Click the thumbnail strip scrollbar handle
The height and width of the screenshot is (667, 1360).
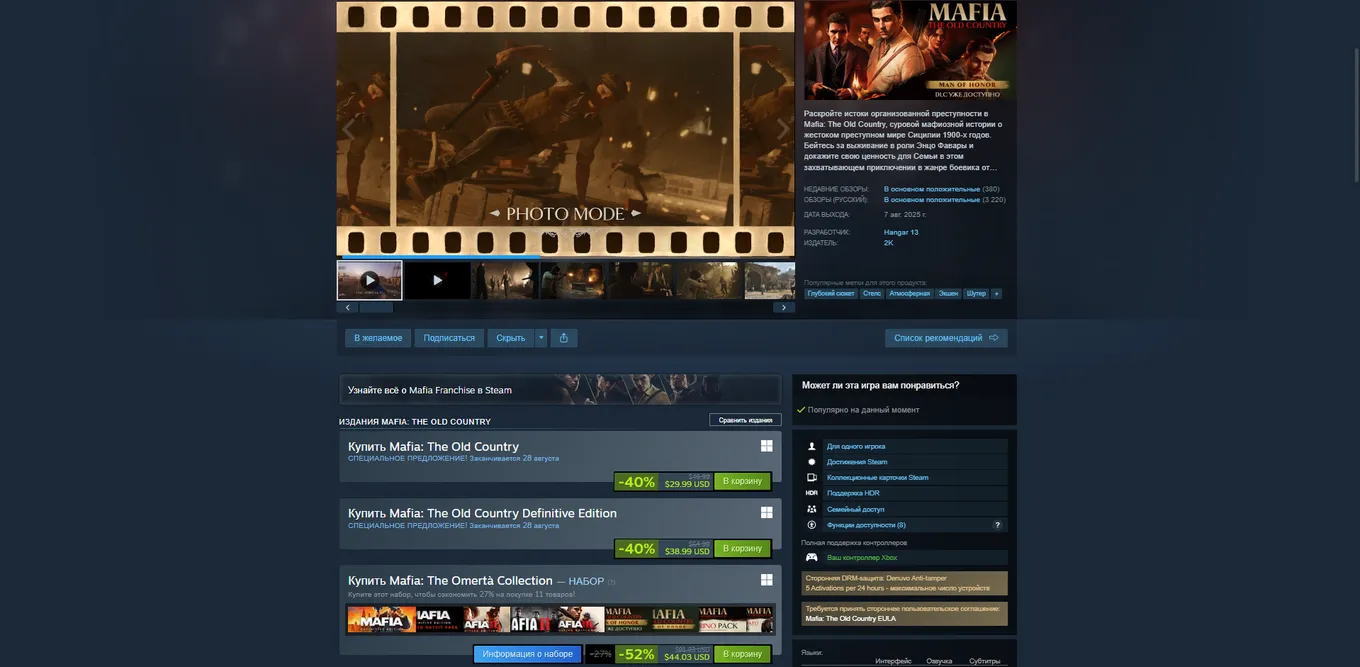(x=376, y=308)
